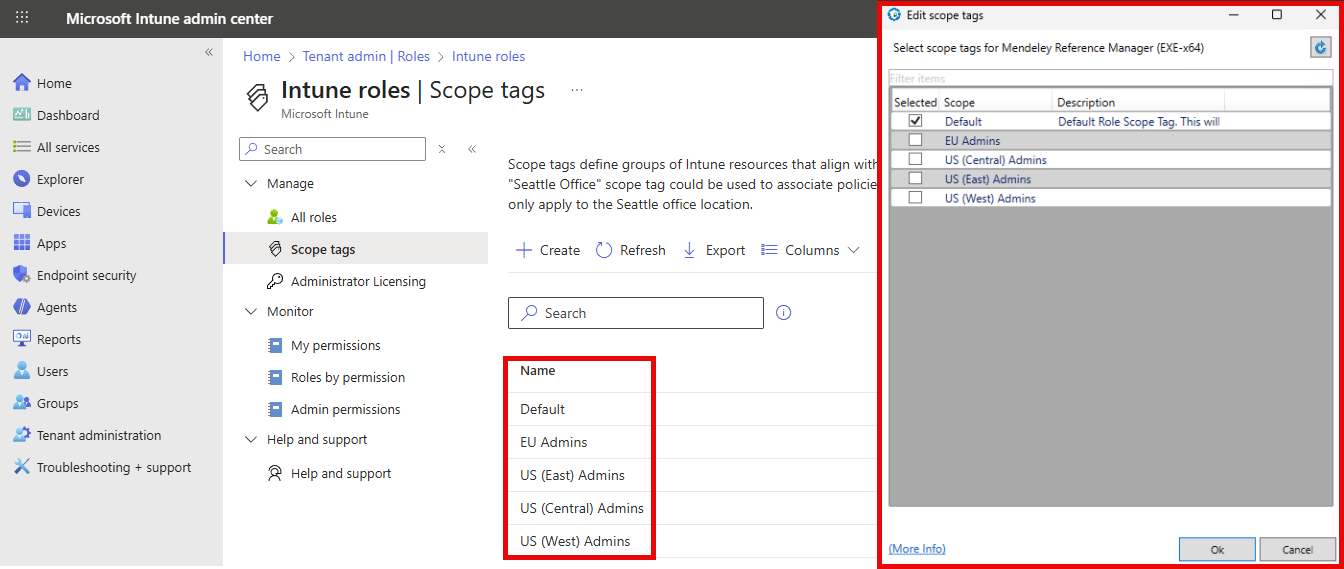Clear the menu search with X icon
This screenshot has height=569, width=1344.
(442, 149)
